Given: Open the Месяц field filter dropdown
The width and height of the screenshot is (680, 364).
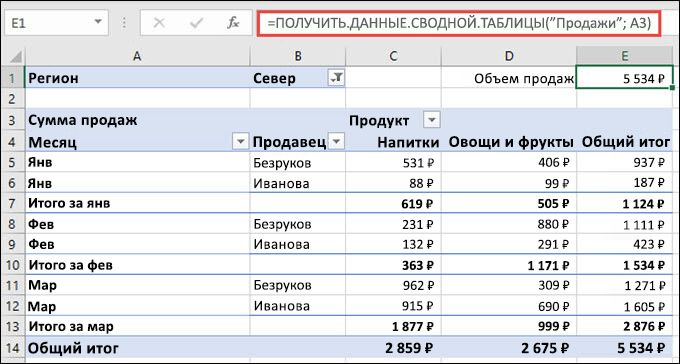Looking at the screenshot, I should tap(240, 141).
